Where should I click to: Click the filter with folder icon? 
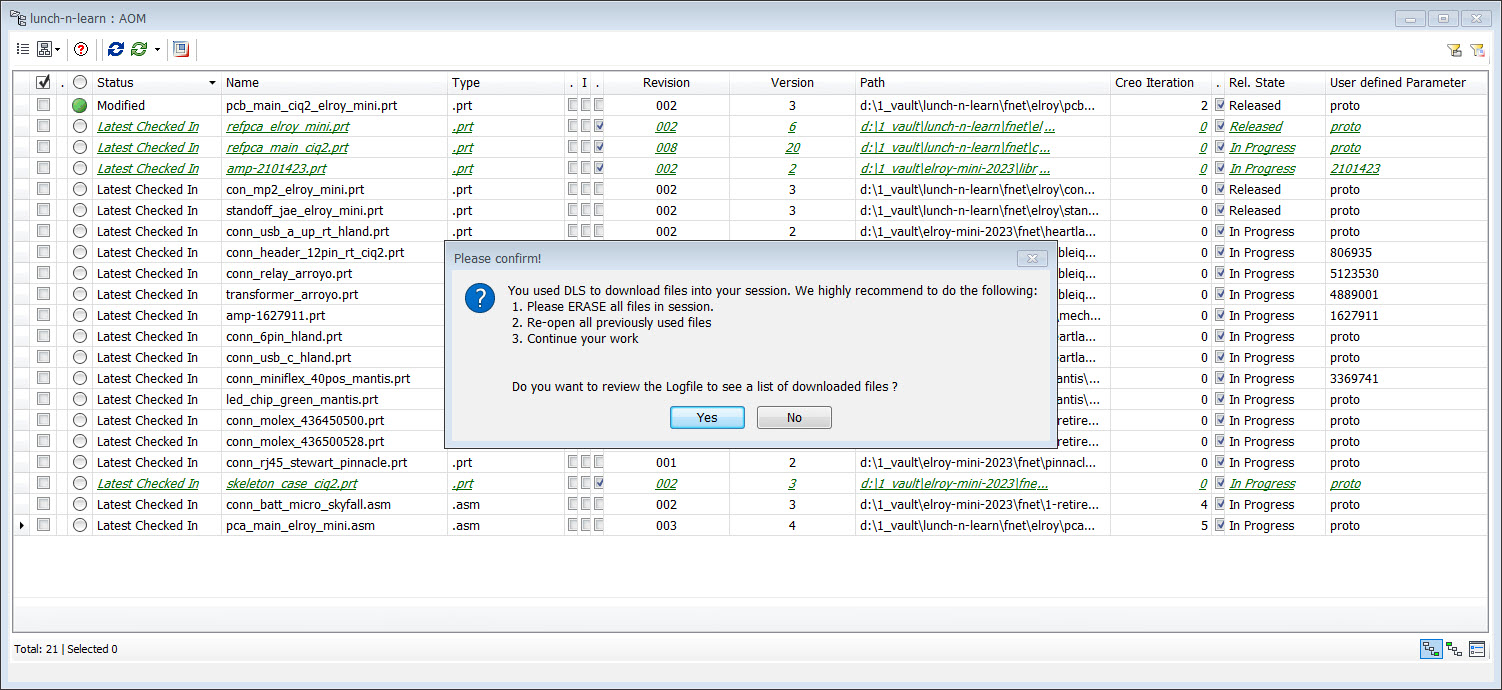(1455, 49)
